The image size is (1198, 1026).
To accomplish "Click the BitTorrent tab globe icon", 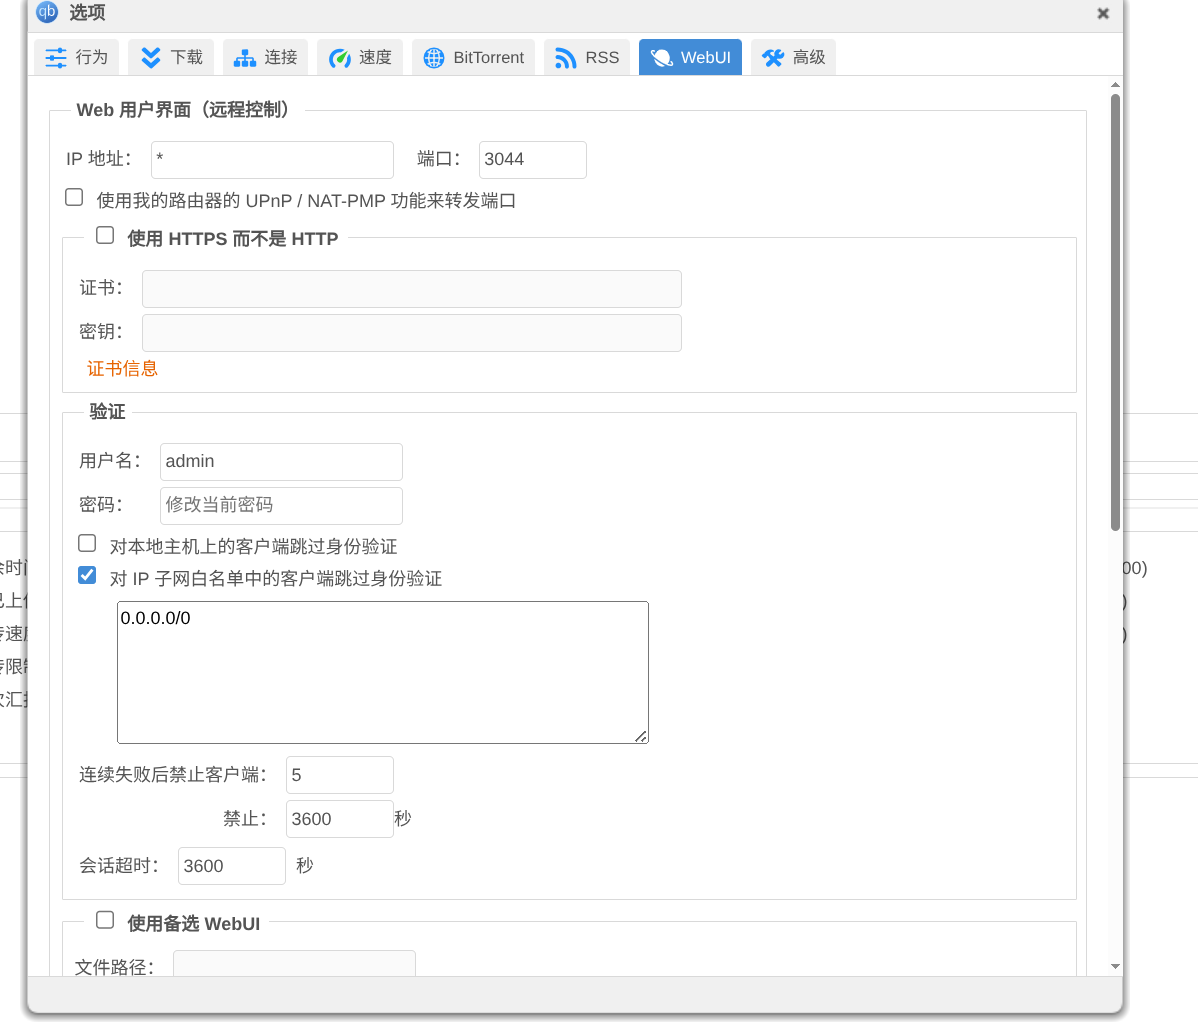I will point(433,58).
